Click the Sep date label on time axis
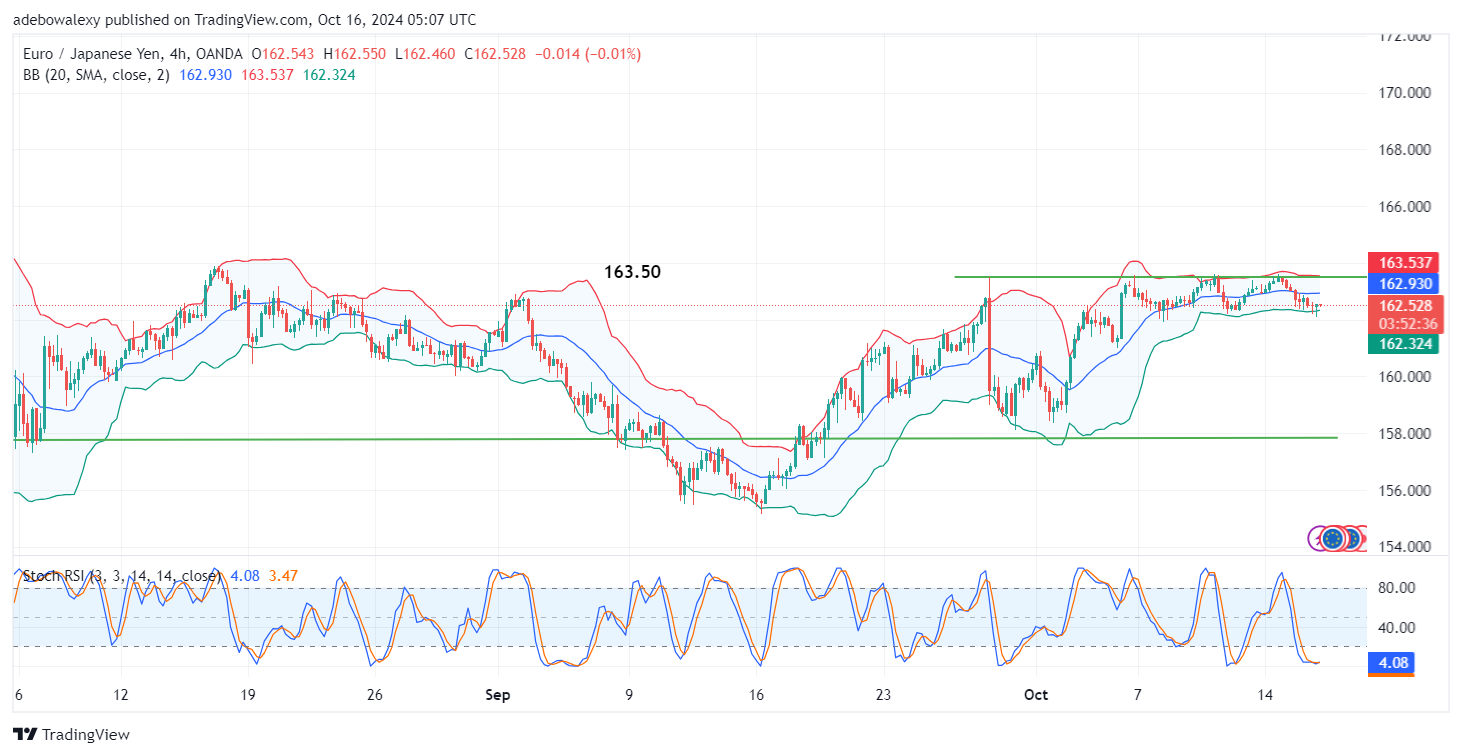This screenshot has height=756, width=1462. [x=497, y=695]
